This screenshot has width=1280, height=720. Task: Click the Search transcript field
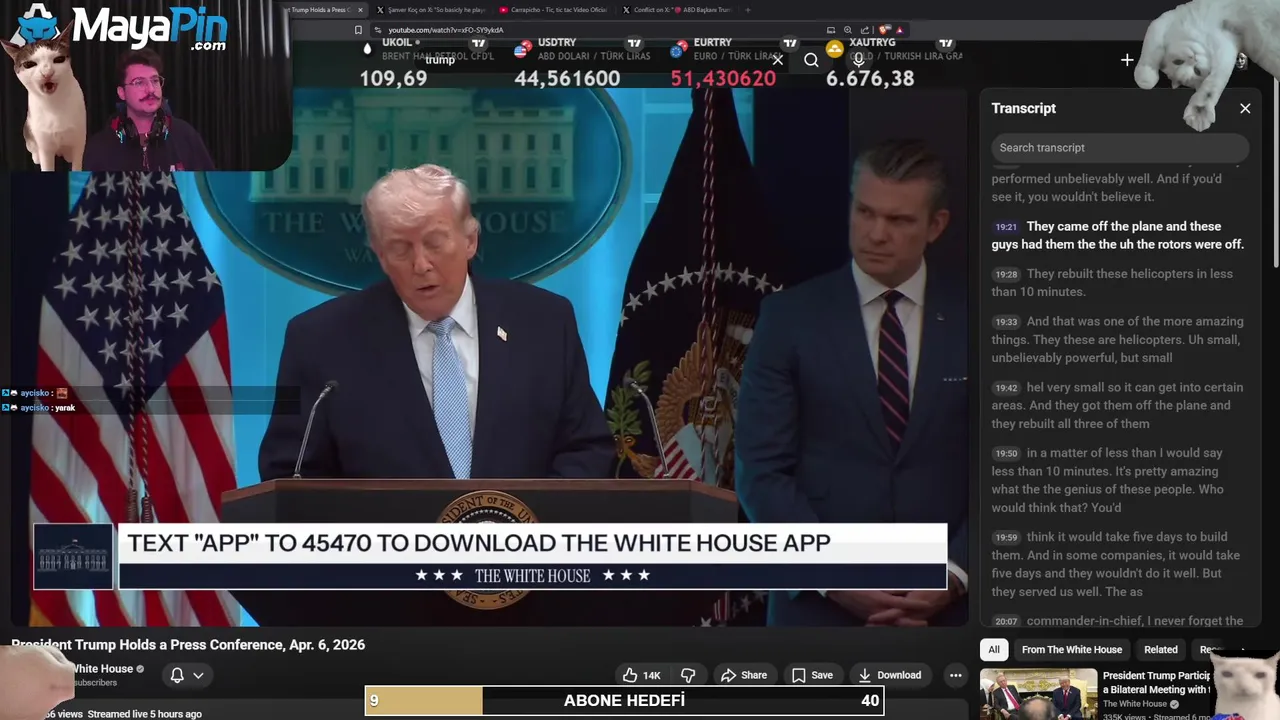tap(1120, 148)
